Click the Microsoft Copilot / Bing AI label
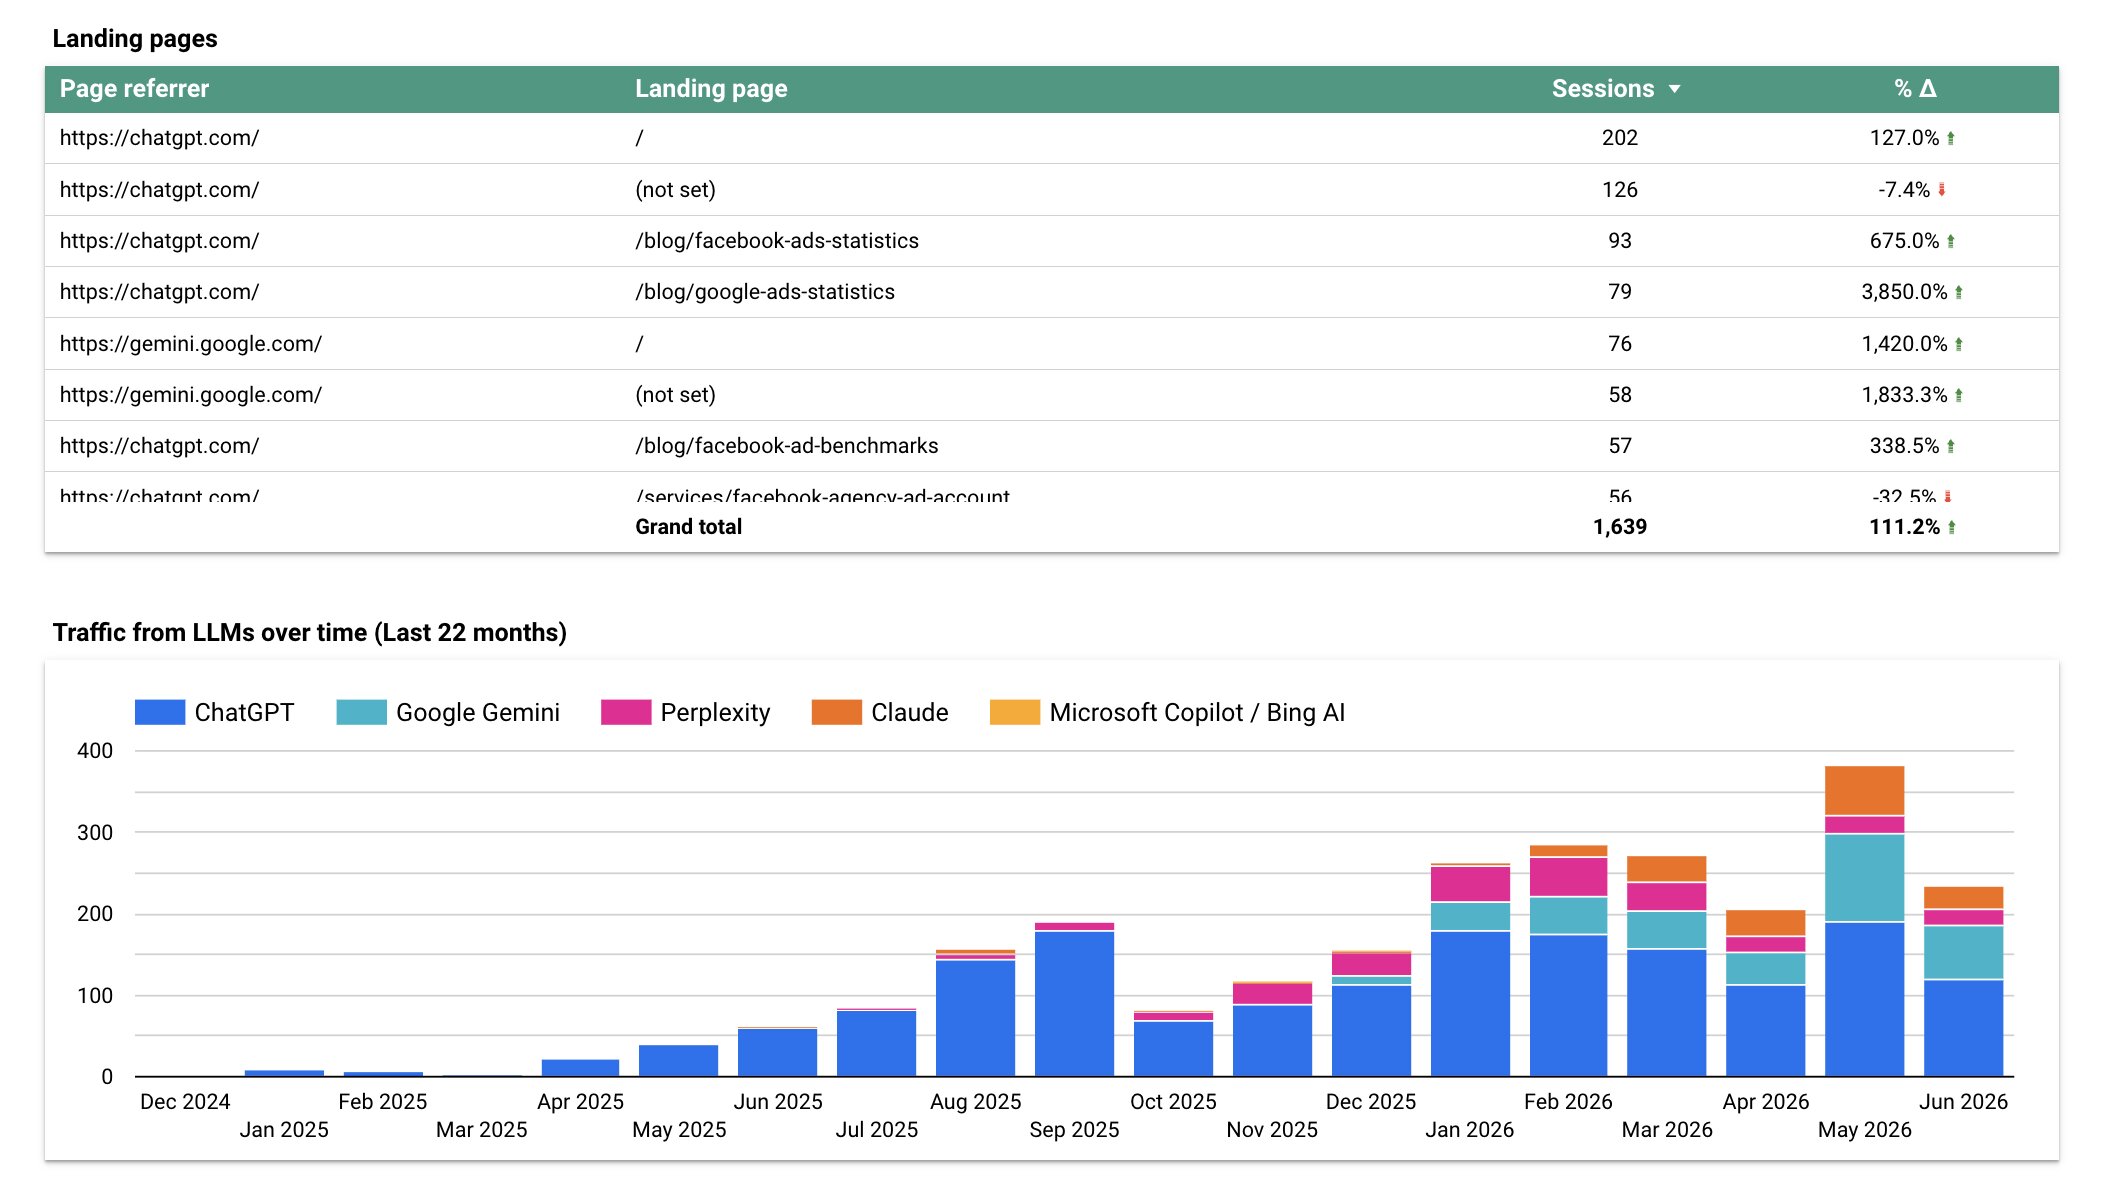Image resolution: width=2110 pixels, height=1192 pixels. pos(1197,712)
